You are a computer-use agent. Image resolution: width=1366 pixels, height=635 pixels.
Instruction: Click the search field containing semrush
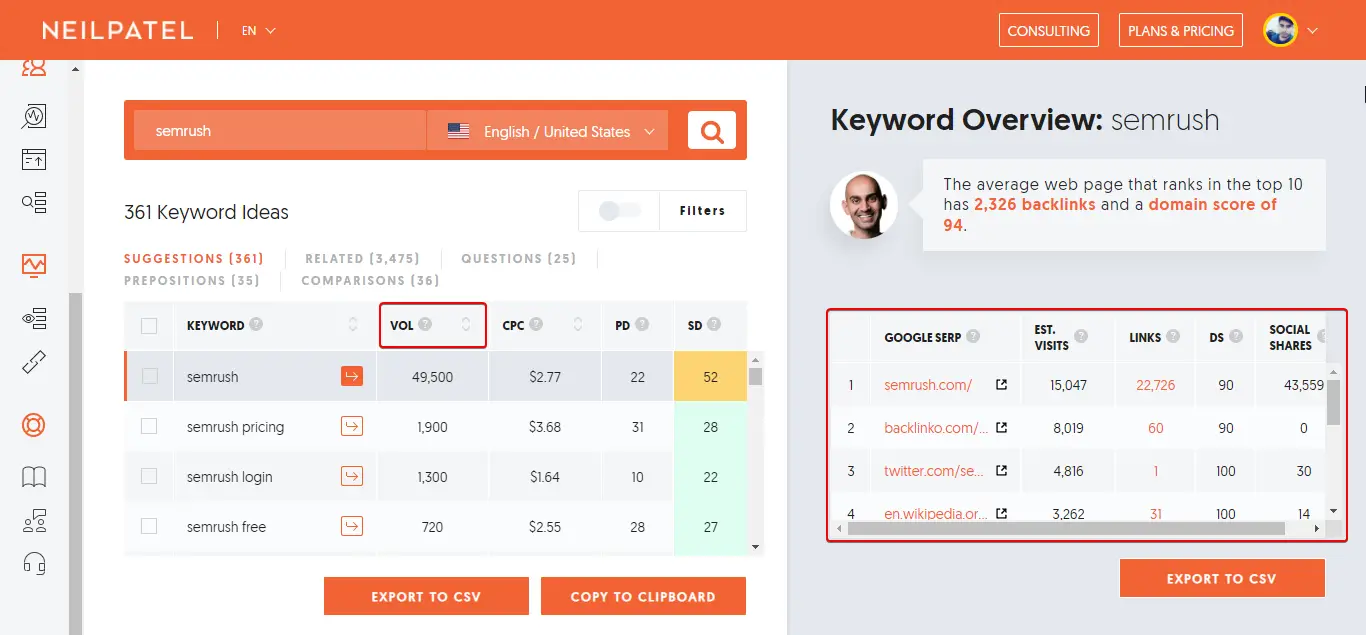pos(280,130)
